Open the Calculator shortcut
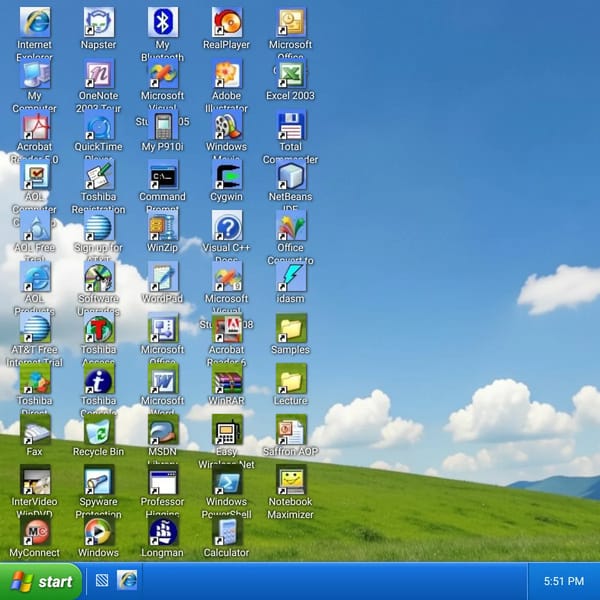 pos(227,531)
